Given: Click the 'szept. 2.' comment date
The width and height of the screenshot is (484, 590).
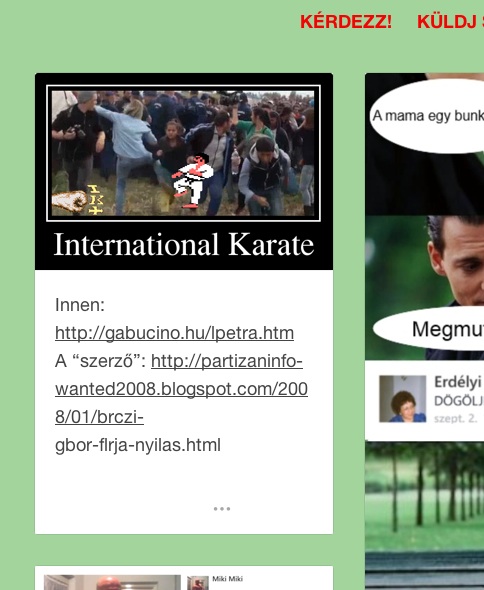Looking at the screenshot, I should (455, 418).
